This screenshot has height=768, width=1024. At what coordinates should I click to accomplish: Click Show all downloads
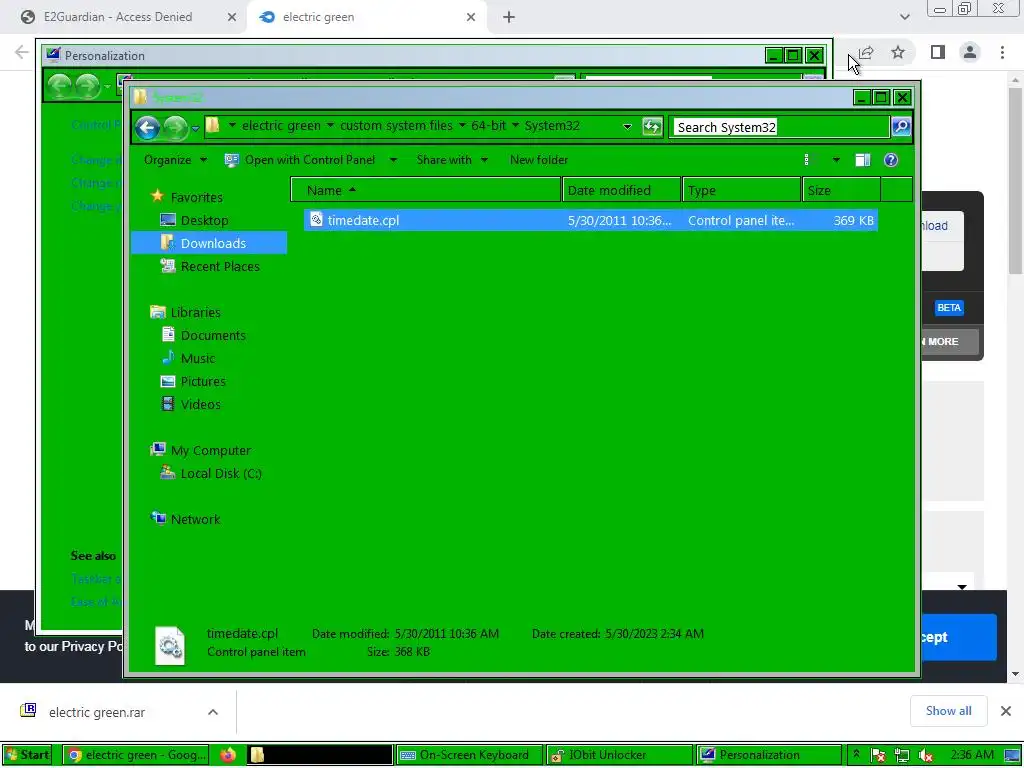[948, 711]
